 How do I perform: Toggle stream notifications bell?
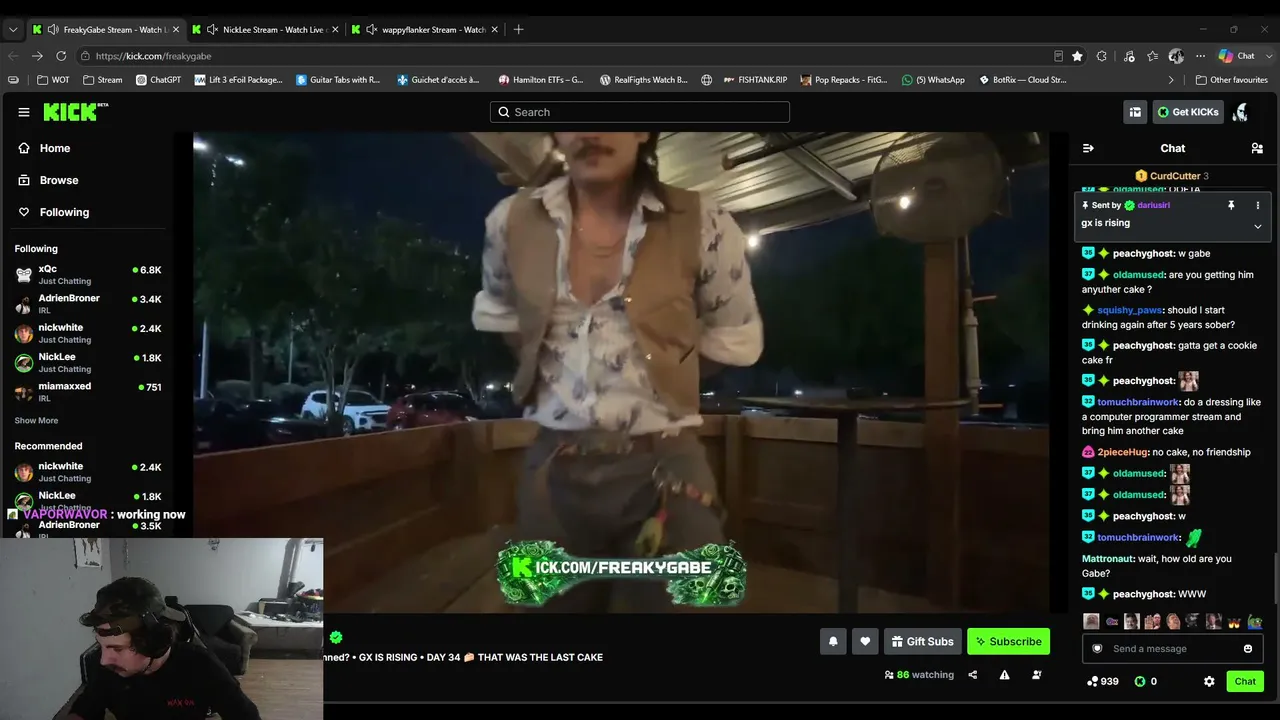point(833,642)
